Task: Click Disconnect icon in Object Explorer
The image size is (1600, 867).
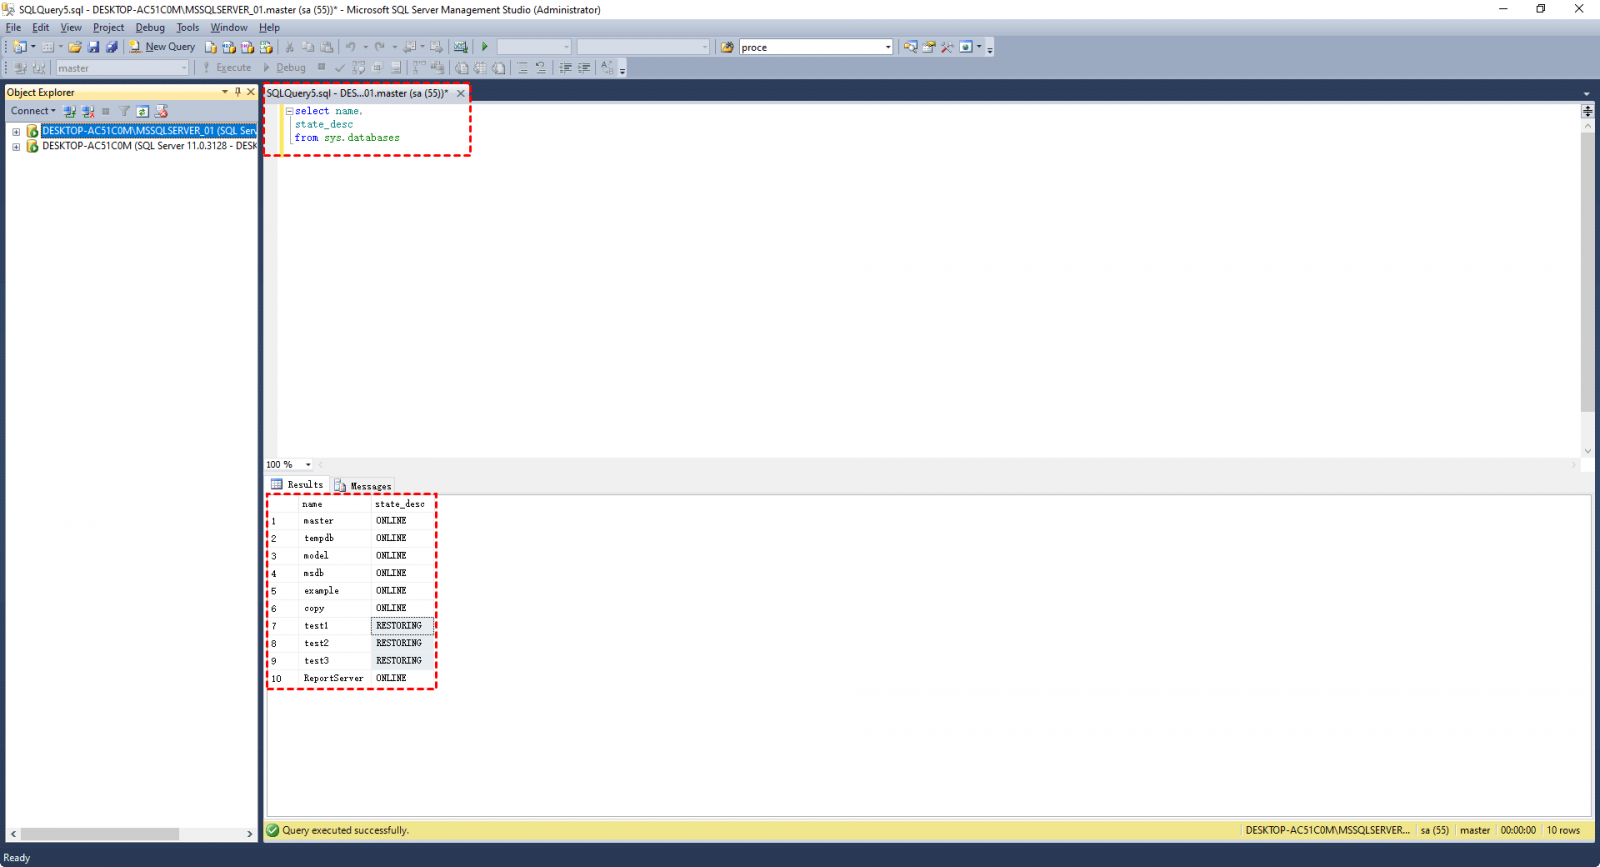Action: 88,111
